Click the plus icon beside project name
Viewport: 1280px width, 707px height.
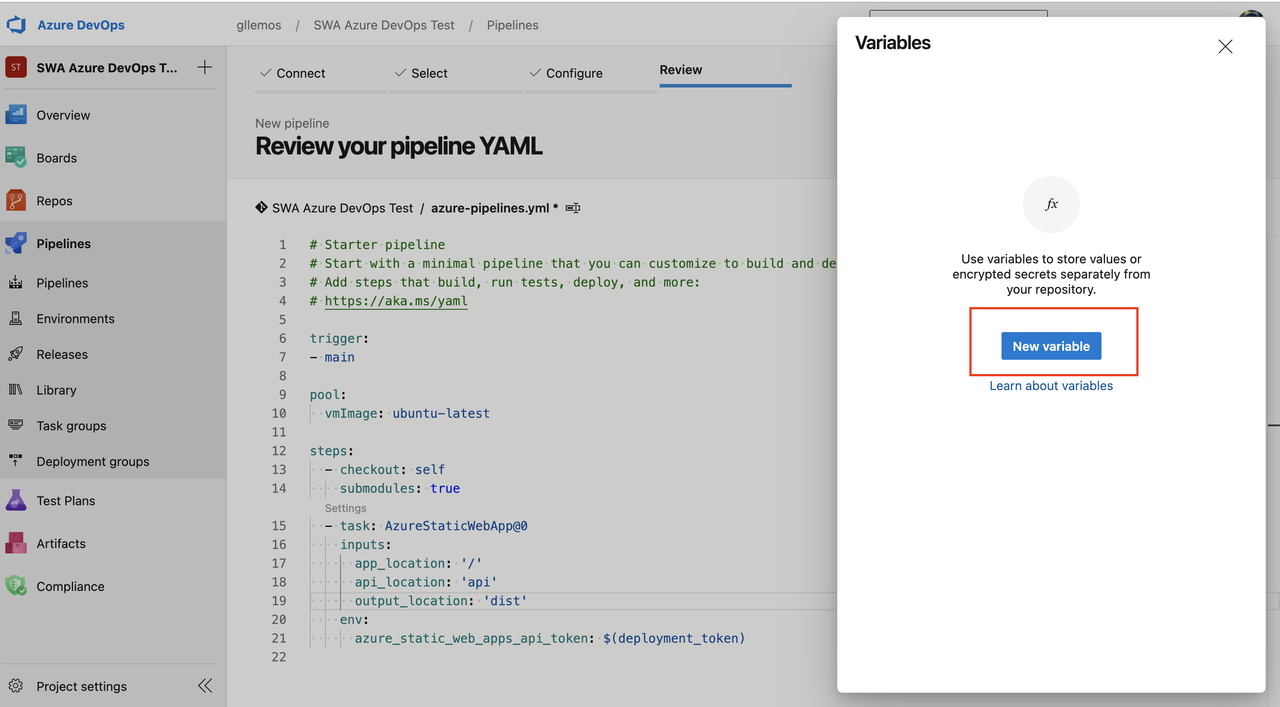click(x=205, y=67)
